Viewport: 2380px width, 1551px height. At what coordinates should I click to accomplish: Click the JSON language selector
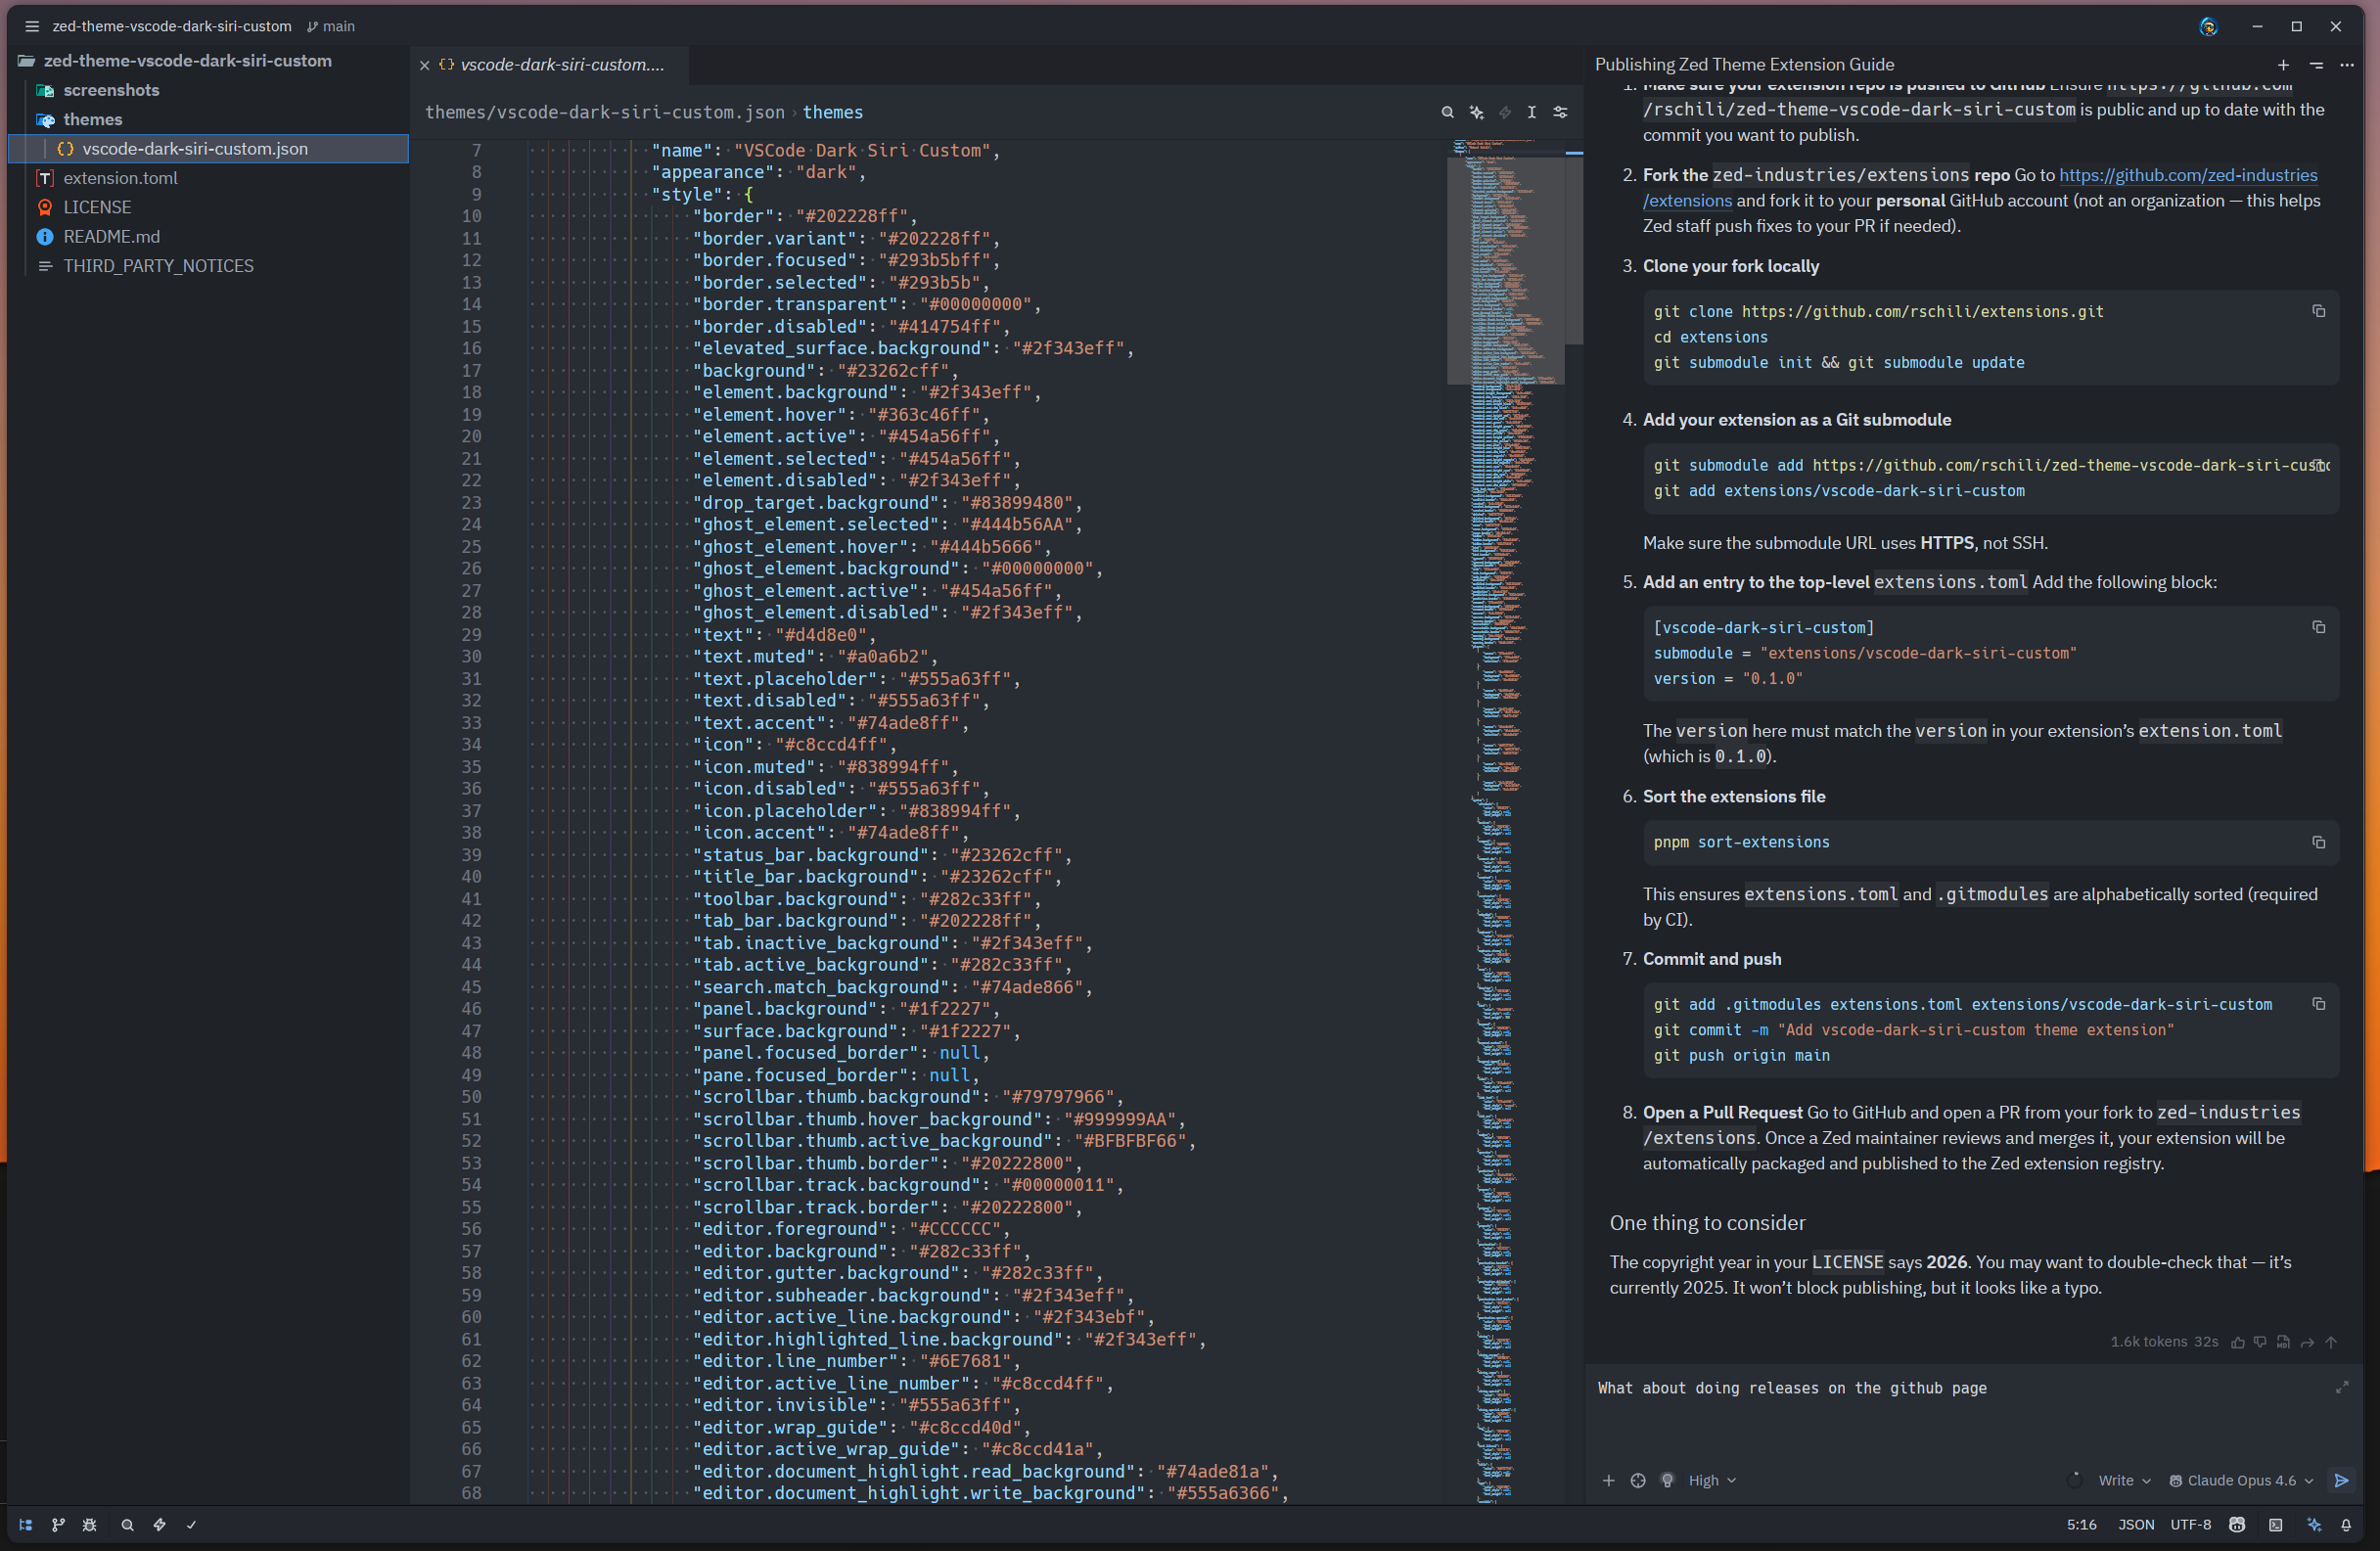[x=2136, y=1525]
